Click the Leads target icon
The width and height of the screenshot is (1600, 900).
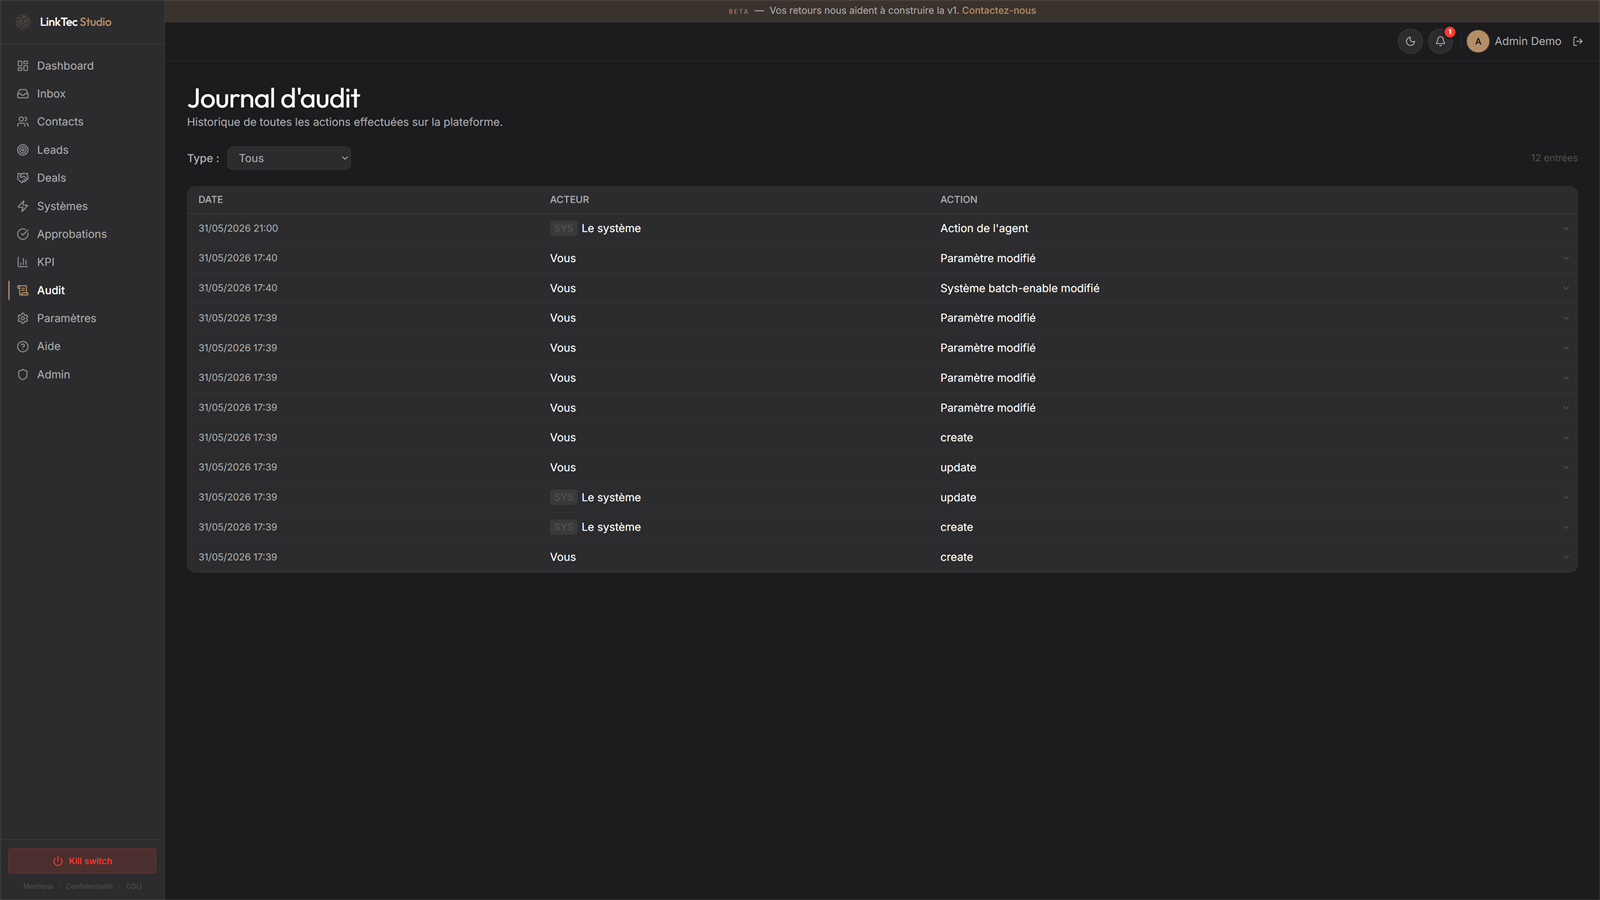[x=23, y=150]
